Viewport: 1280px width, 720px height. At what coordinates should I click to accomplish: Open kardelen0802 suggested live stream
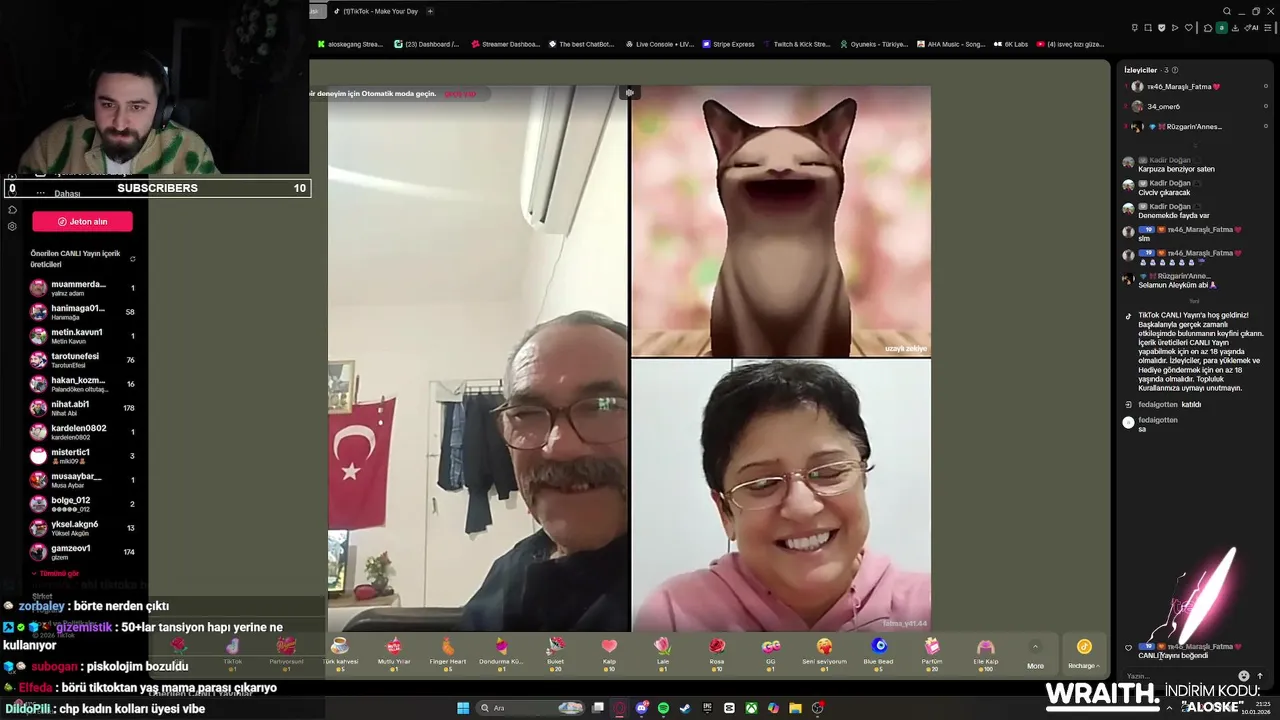(82, 432)
